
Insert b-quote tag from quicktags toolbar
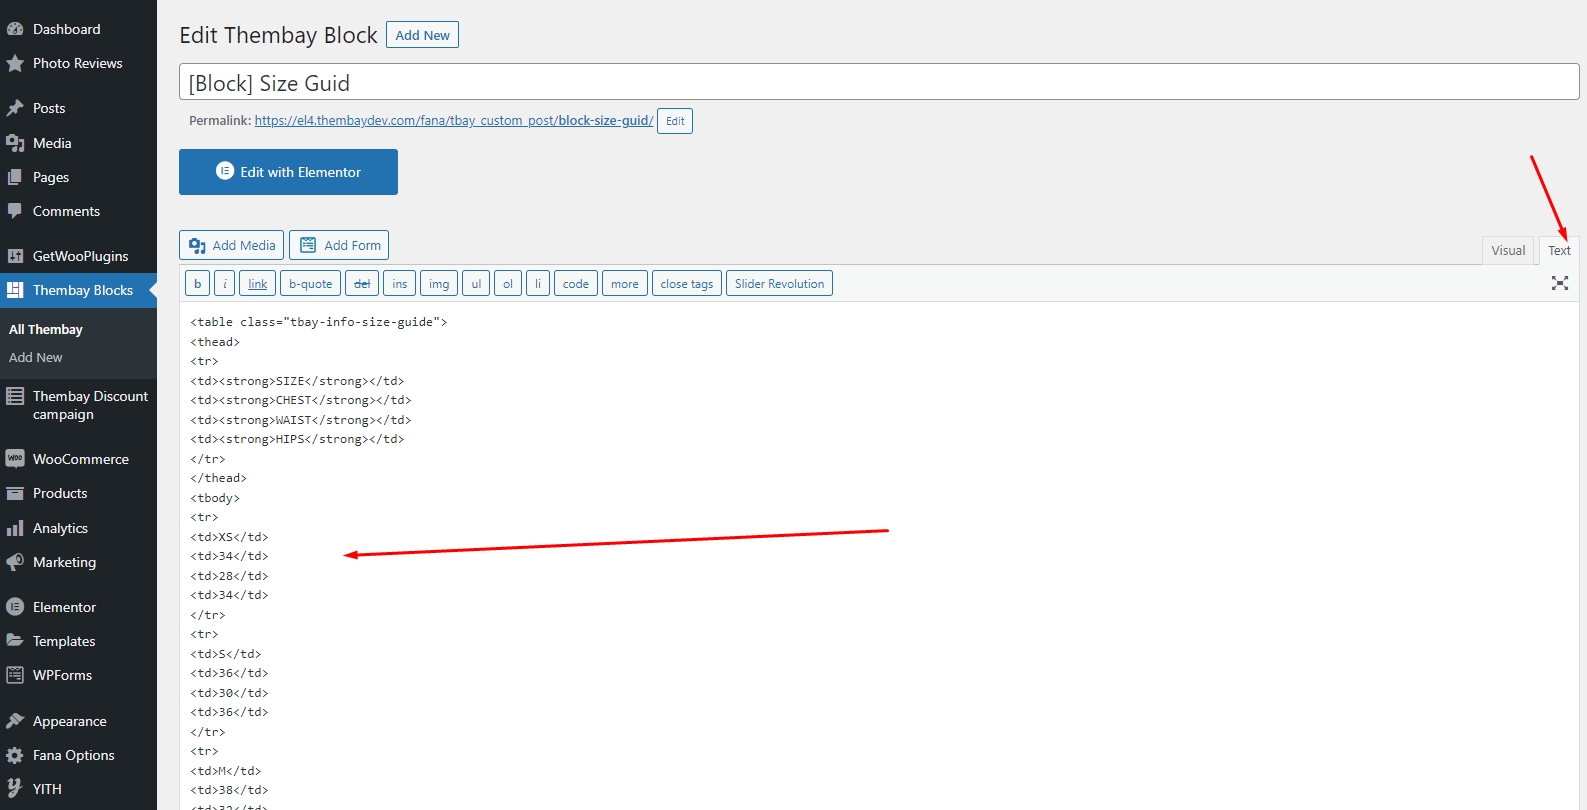(x=310, y=284)
